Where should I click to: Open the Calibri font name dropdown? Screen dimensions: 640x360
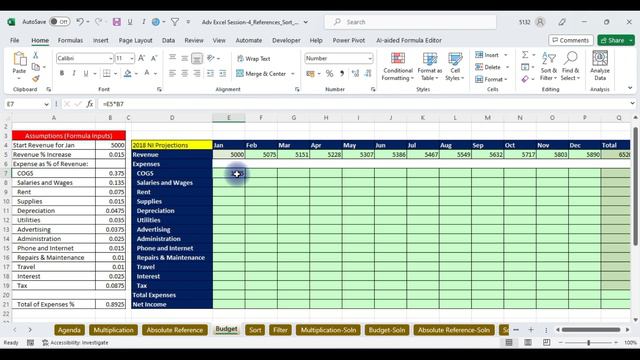click(110, 59)
